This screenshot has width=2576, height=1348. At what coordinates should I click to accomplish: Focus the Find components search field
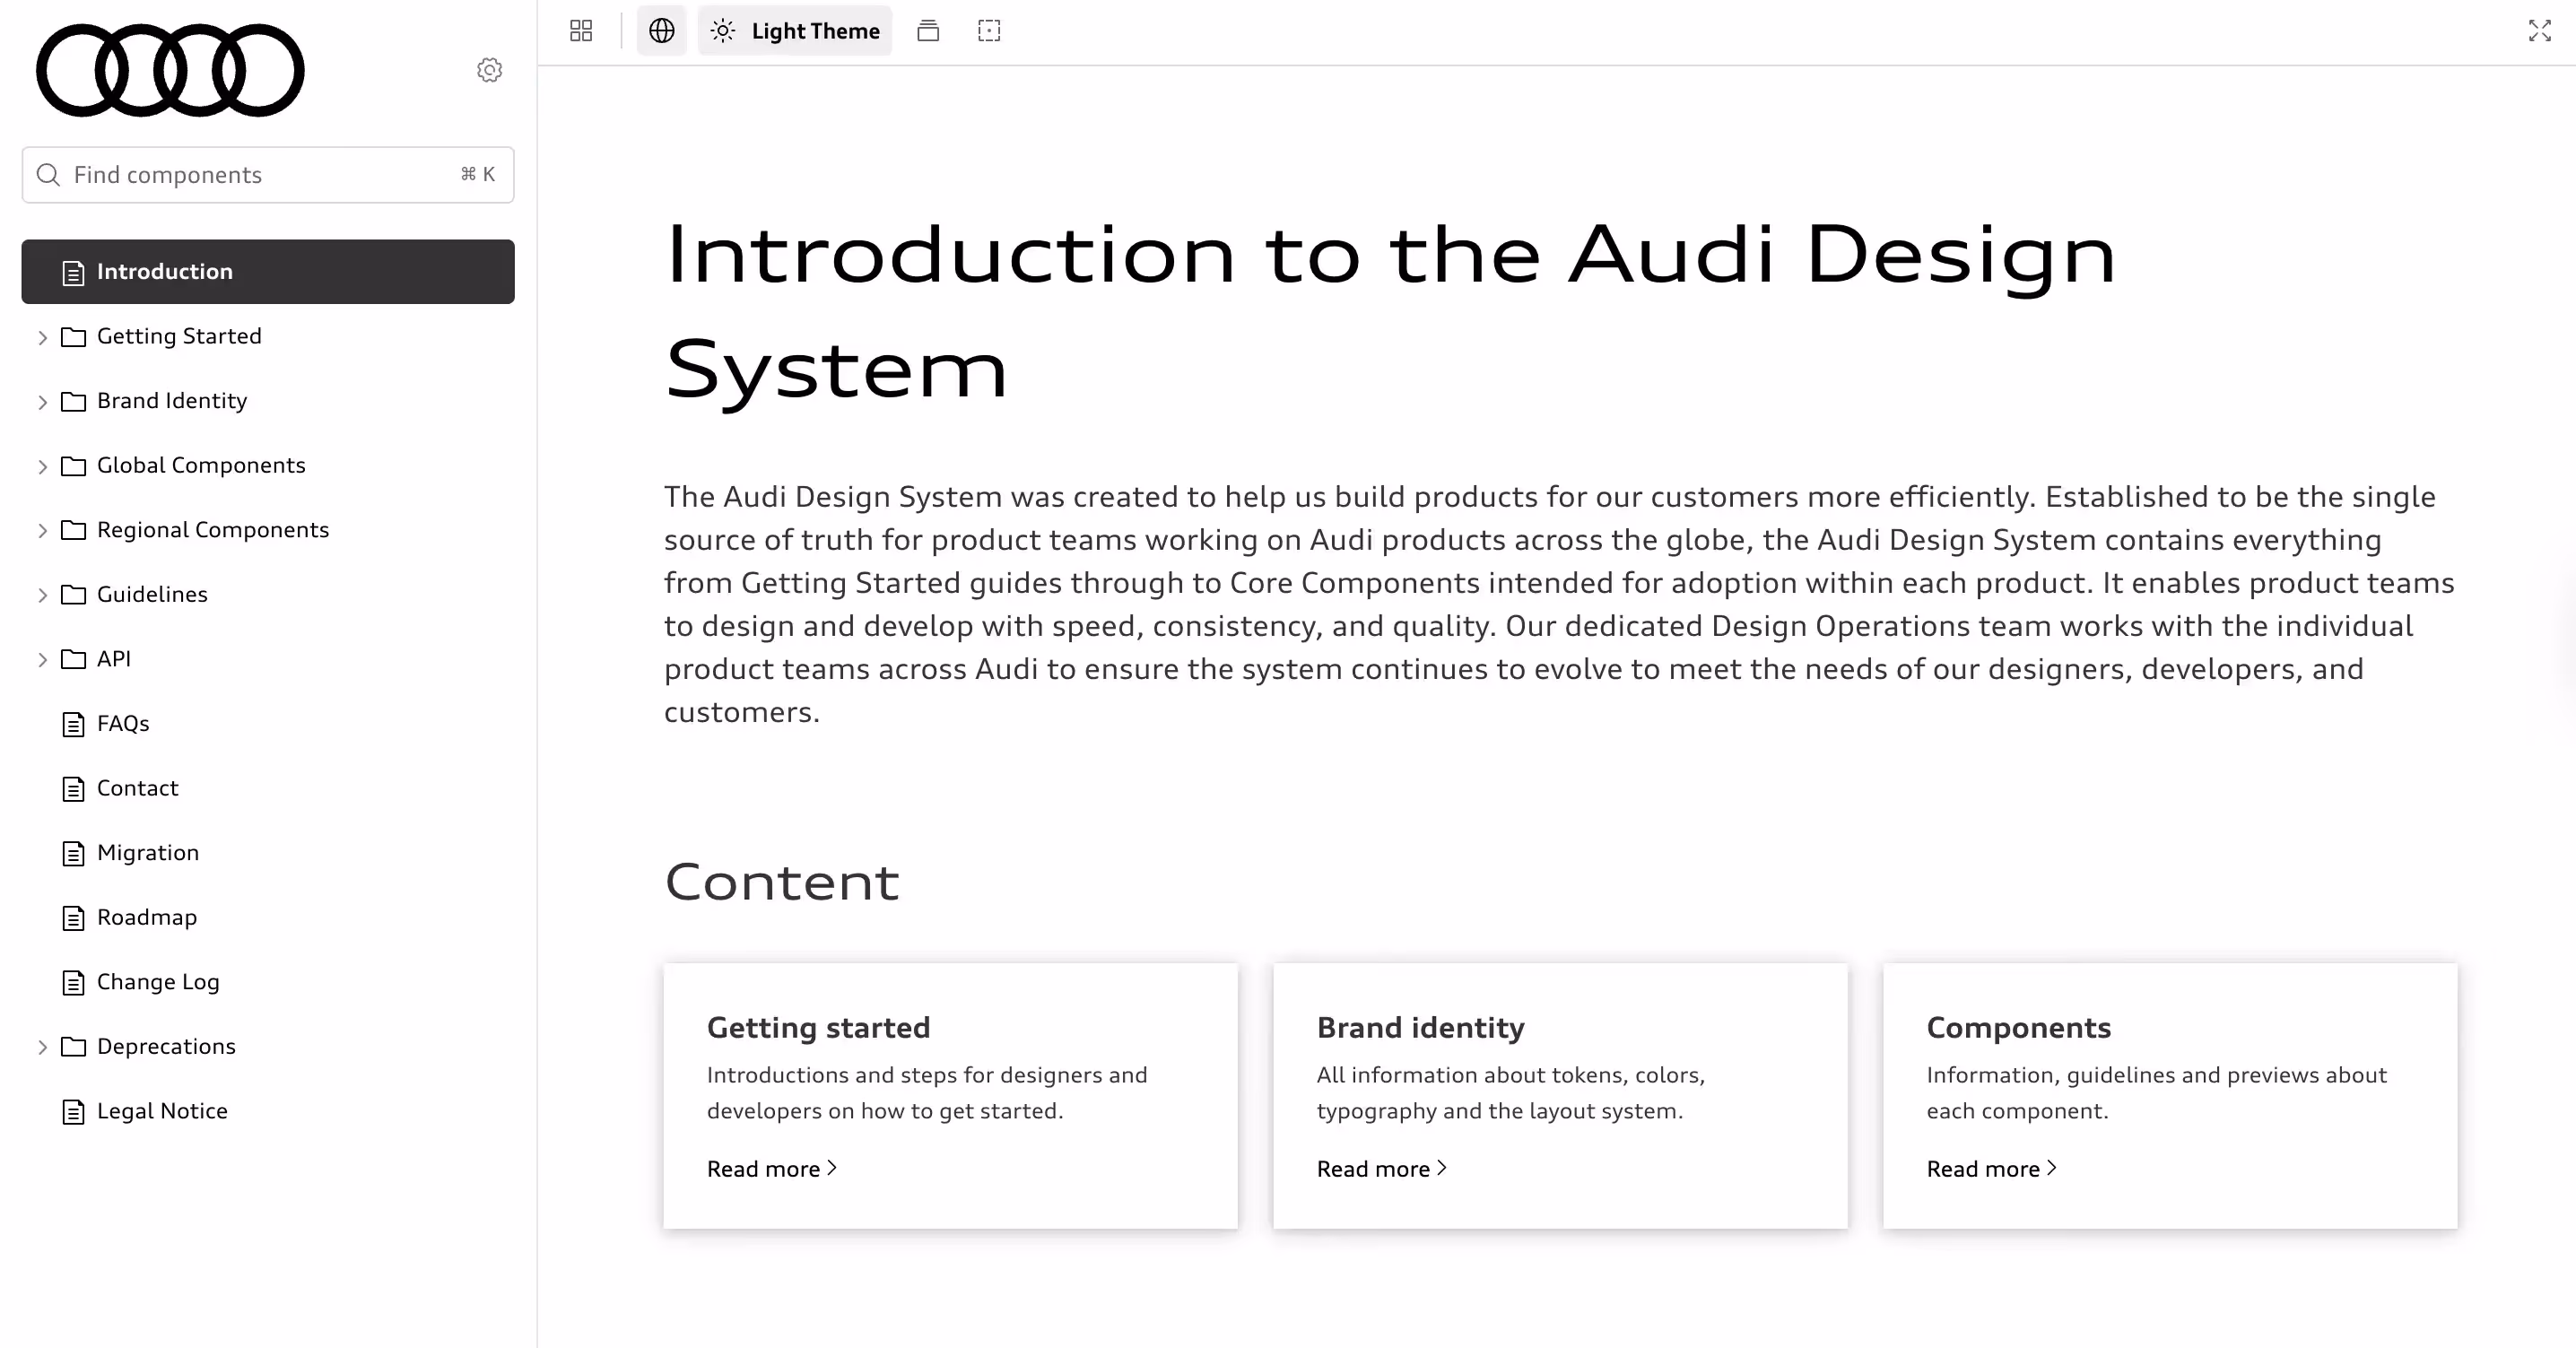268,175
